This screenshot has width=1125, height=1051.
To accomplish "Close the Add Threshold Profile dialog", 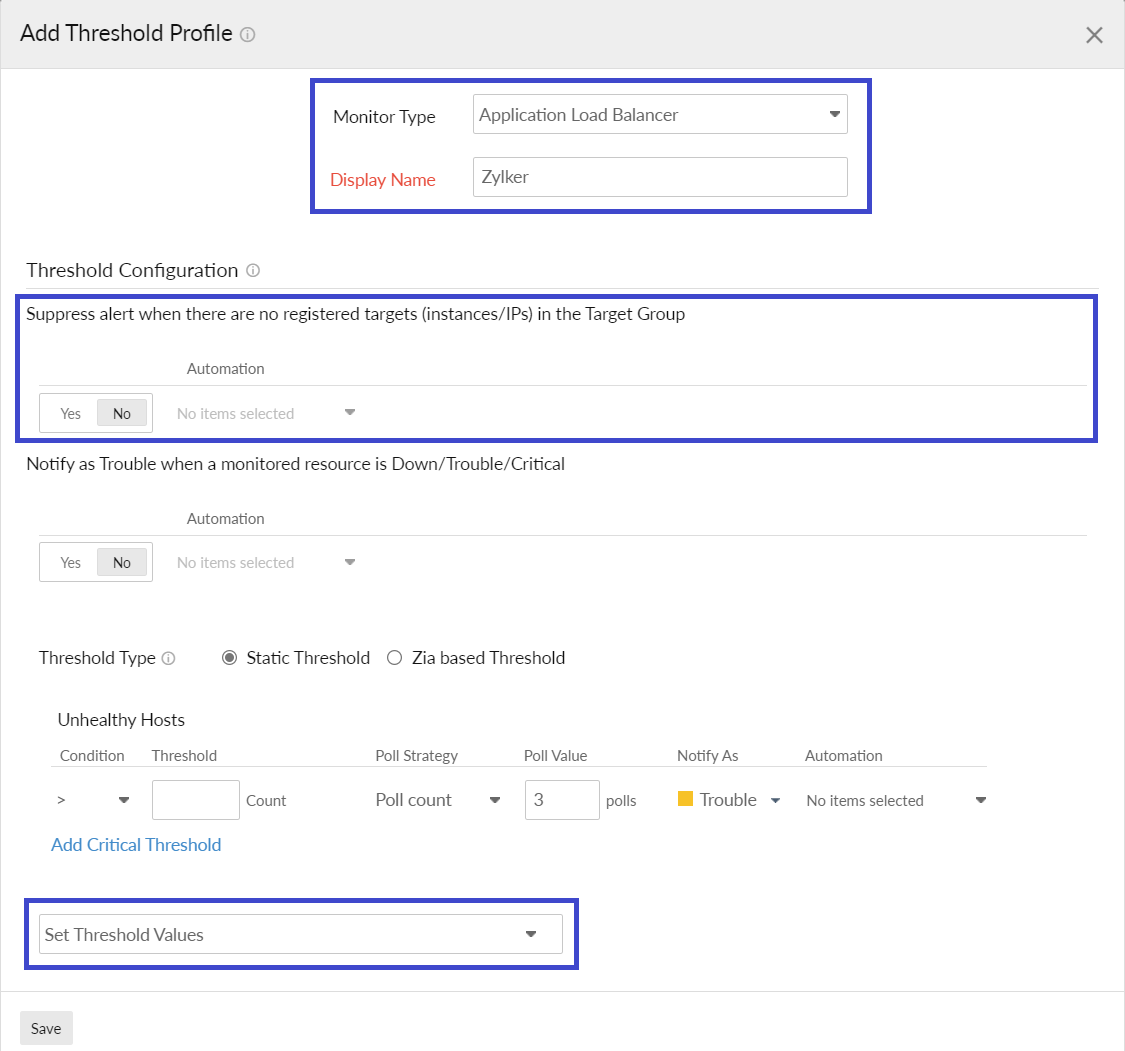I will tap(1094, 34).
